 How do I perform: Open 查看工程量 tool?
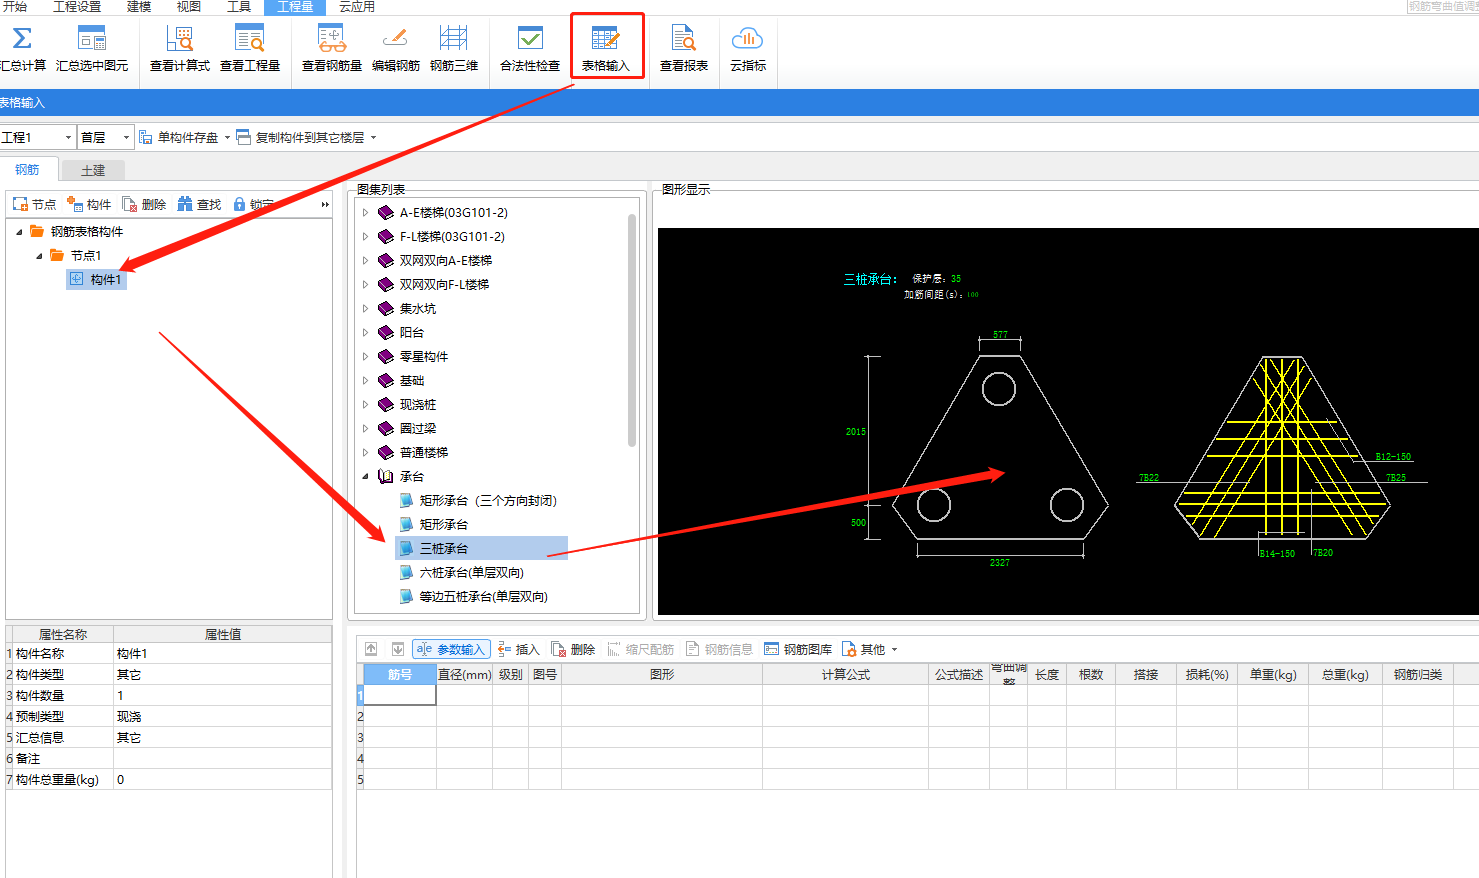250,48
